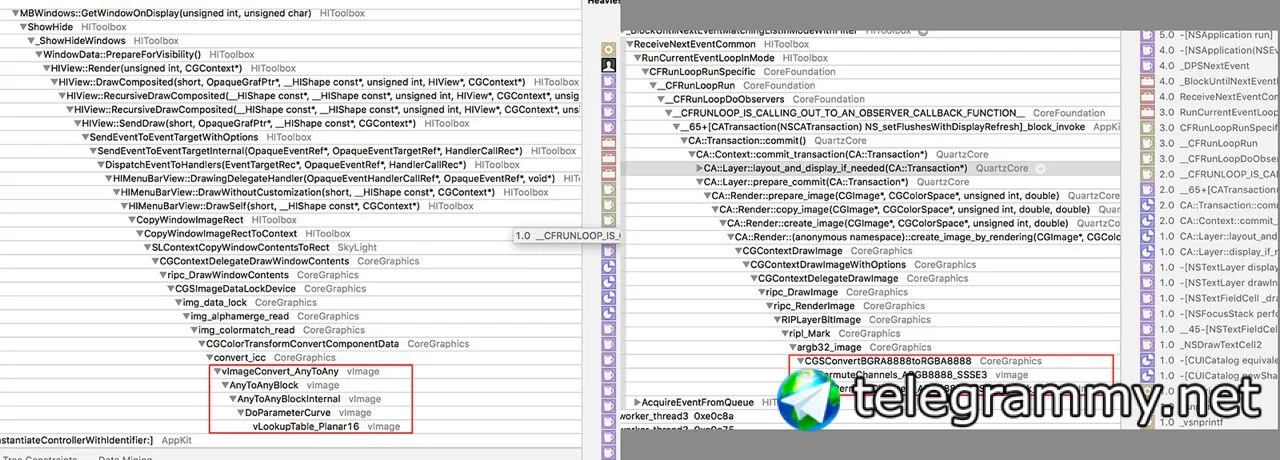1280x460 pixels.
Task: Click the focus arrow beside layout_and_display_if_needed QuartzCore
Action: pyautogui.click(x=1039, y=168)
